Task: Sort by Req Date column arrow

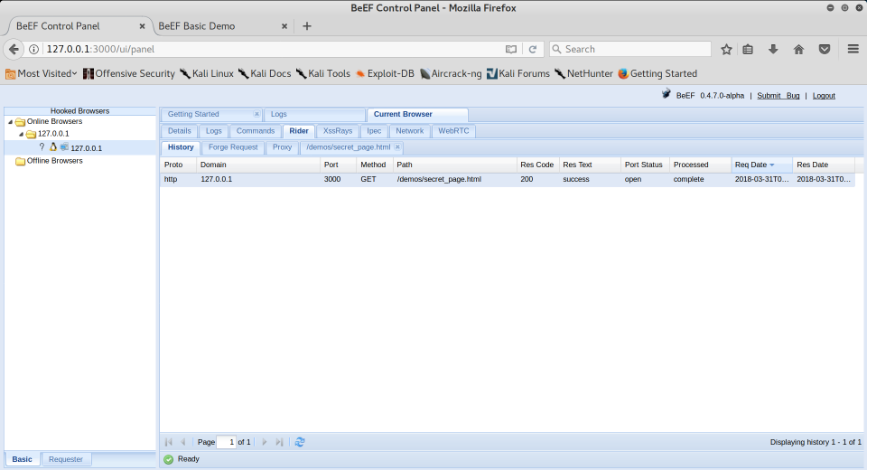Action: [772, 165]
